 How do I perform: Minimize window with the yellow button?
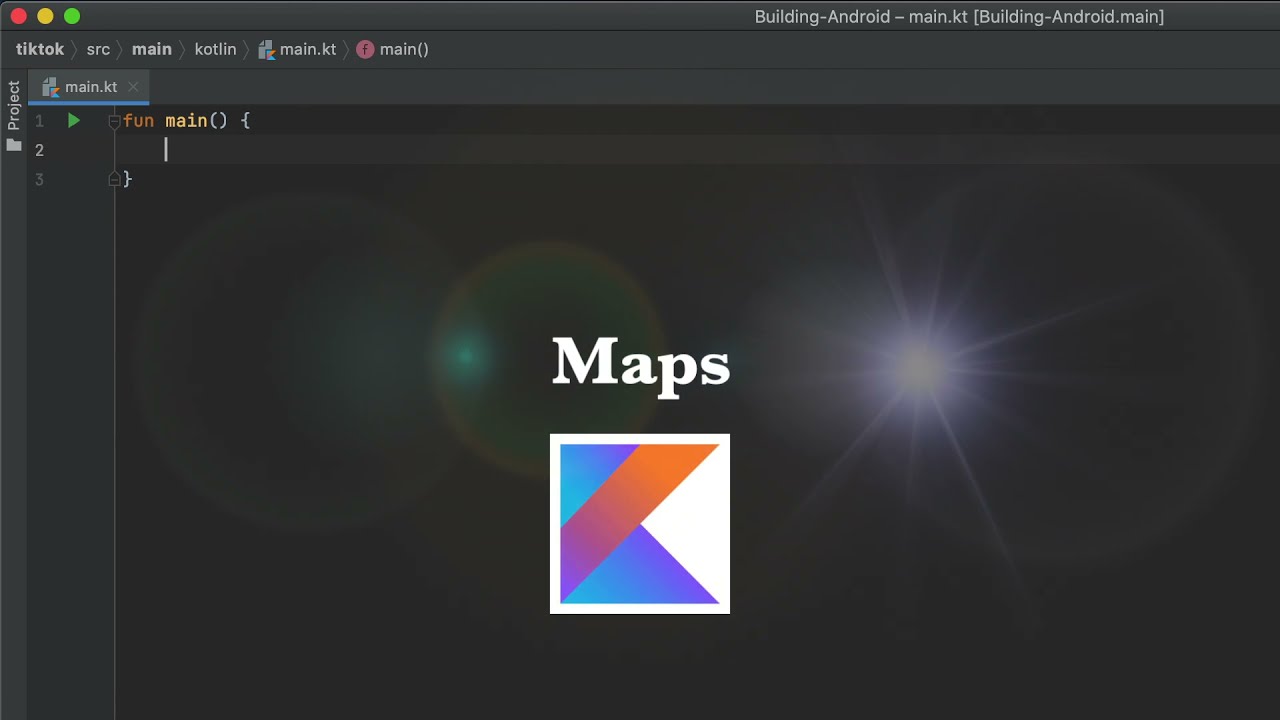tap(45, 16)
